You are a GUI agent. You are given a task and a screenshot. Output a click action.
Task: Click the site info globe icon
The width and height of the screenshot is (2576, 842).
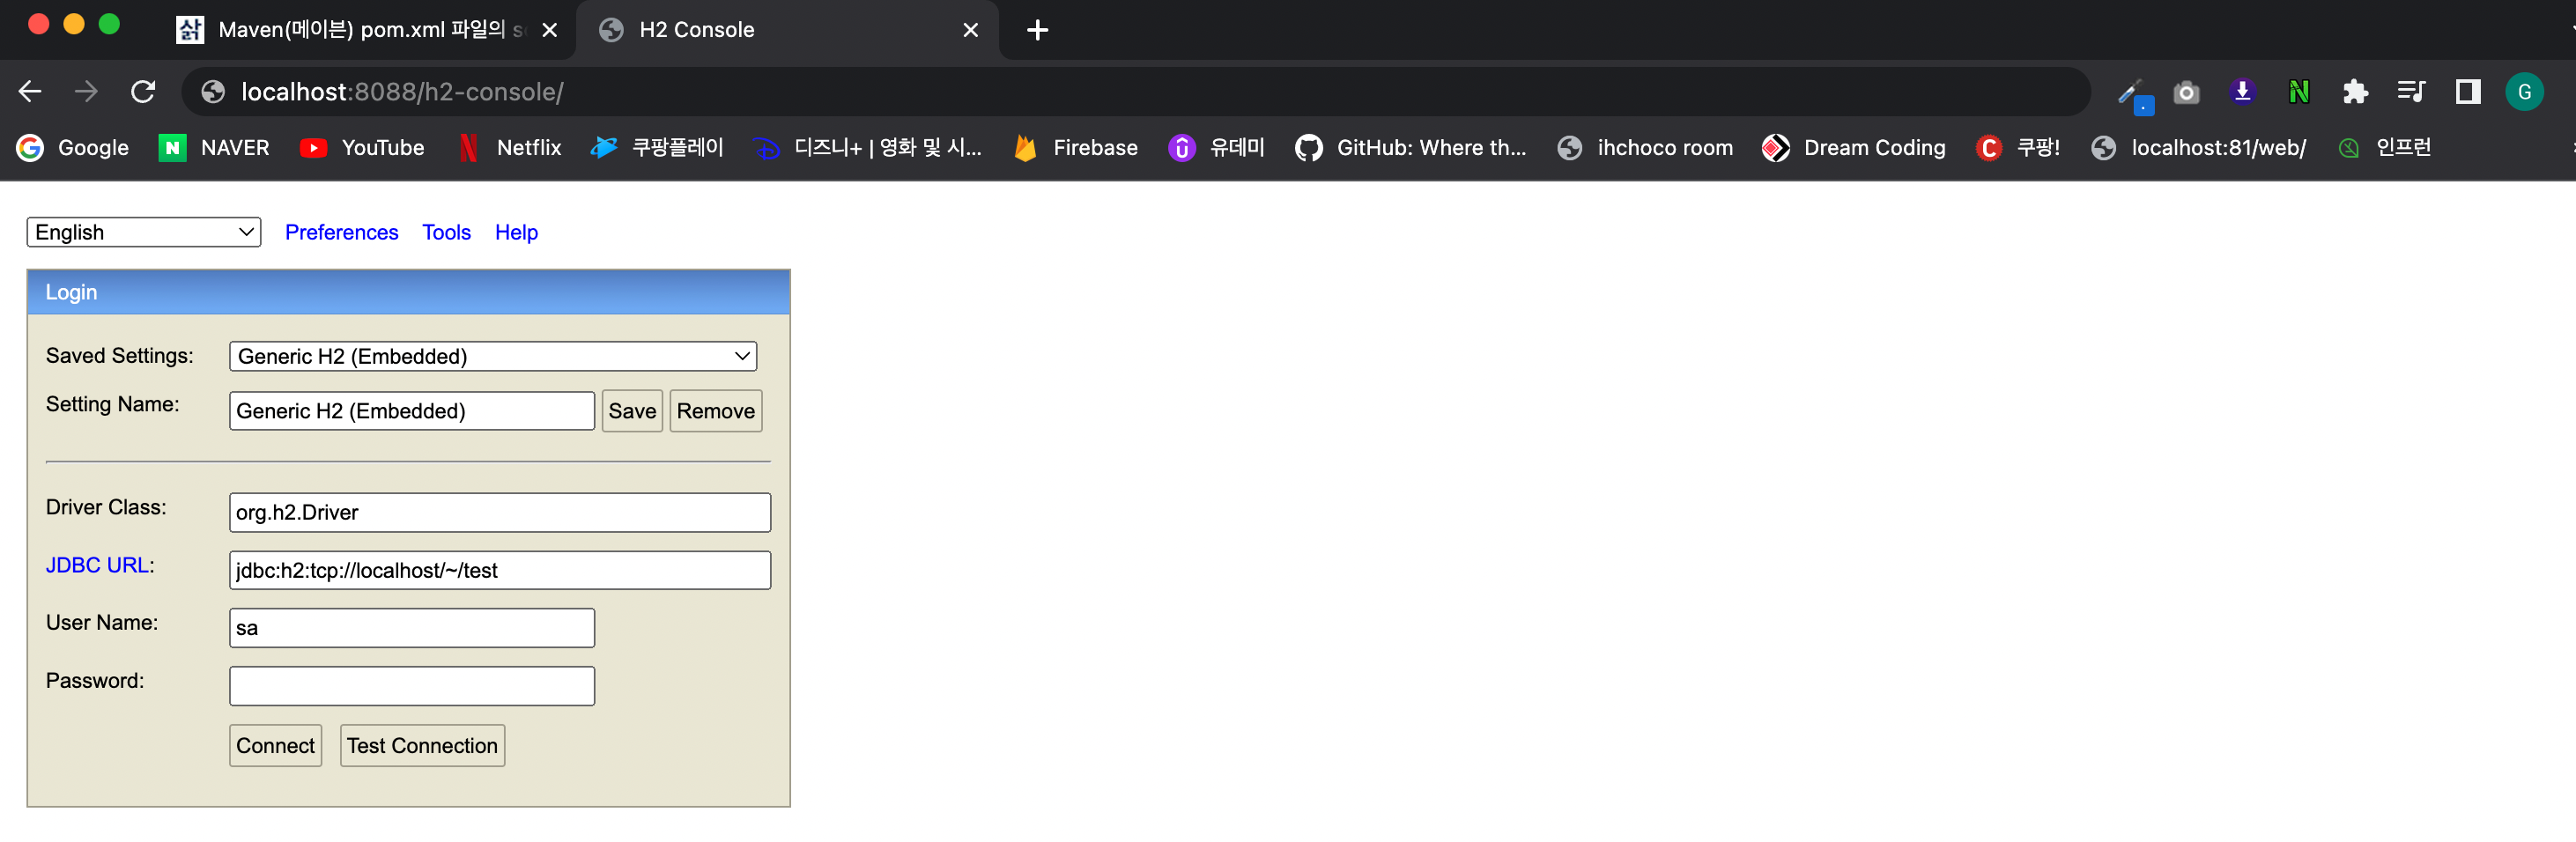(213, 92)
